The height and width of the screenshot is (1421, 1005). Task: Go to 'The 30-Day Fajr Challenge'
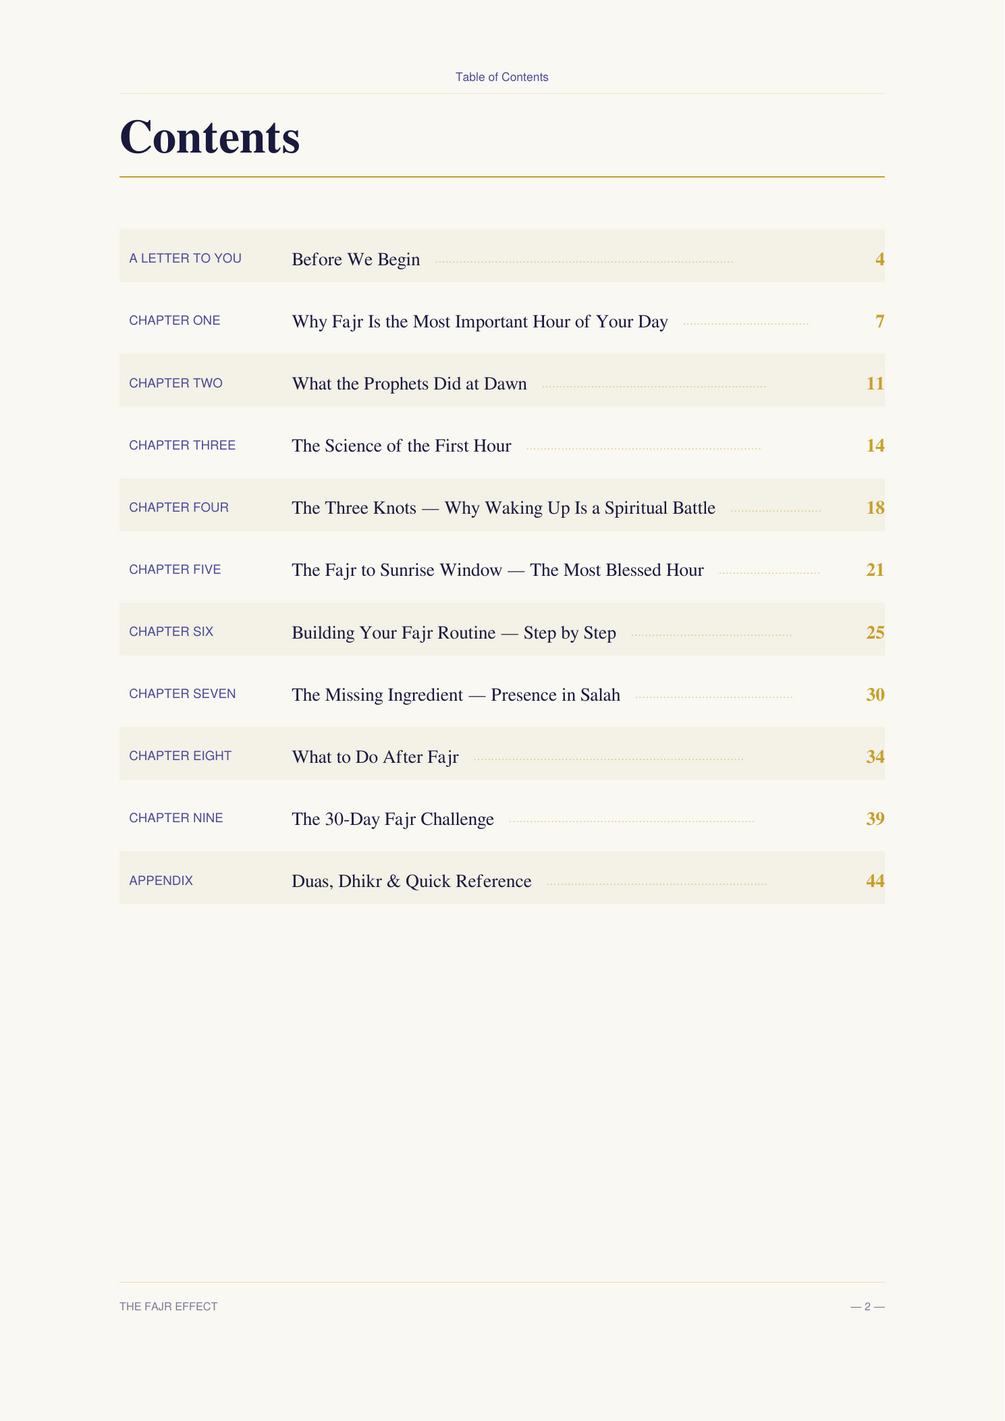tap(393, 819)
